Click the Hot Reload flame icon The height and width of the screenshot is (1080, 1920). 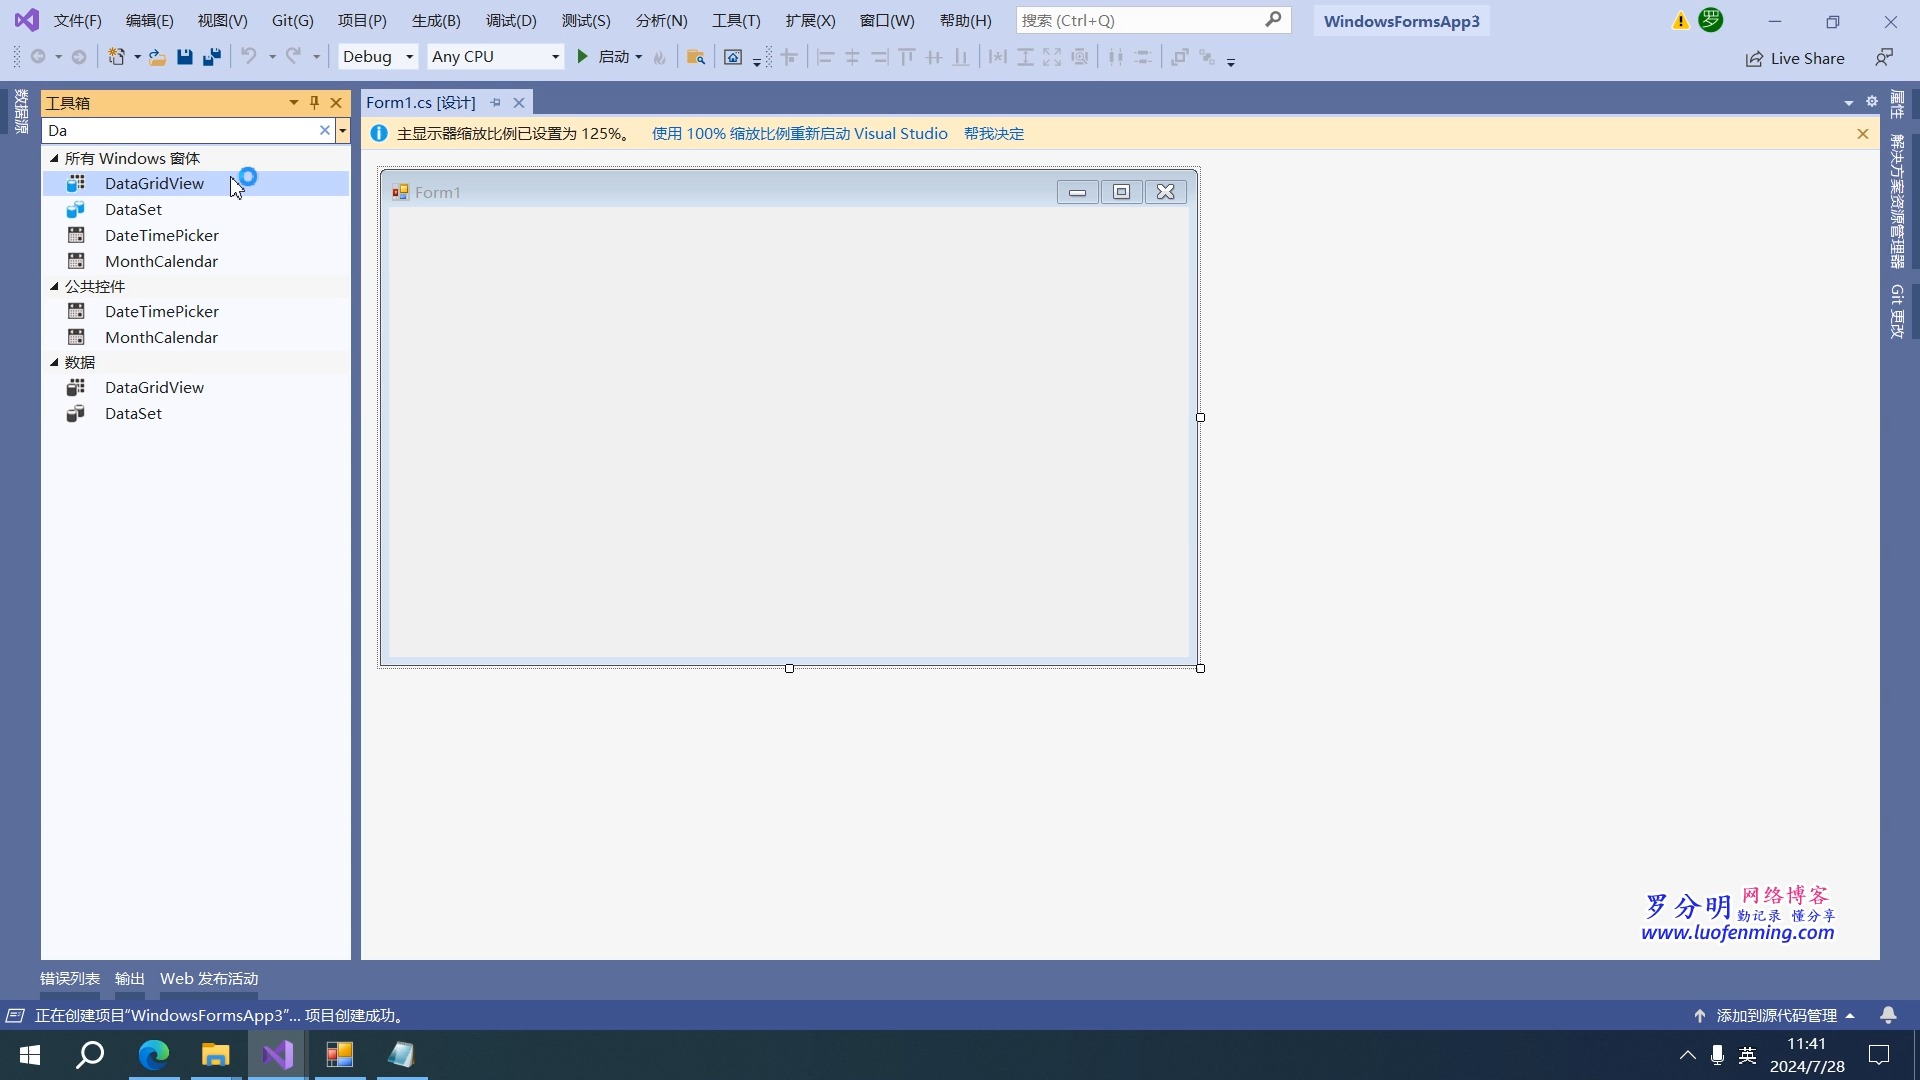660,57
